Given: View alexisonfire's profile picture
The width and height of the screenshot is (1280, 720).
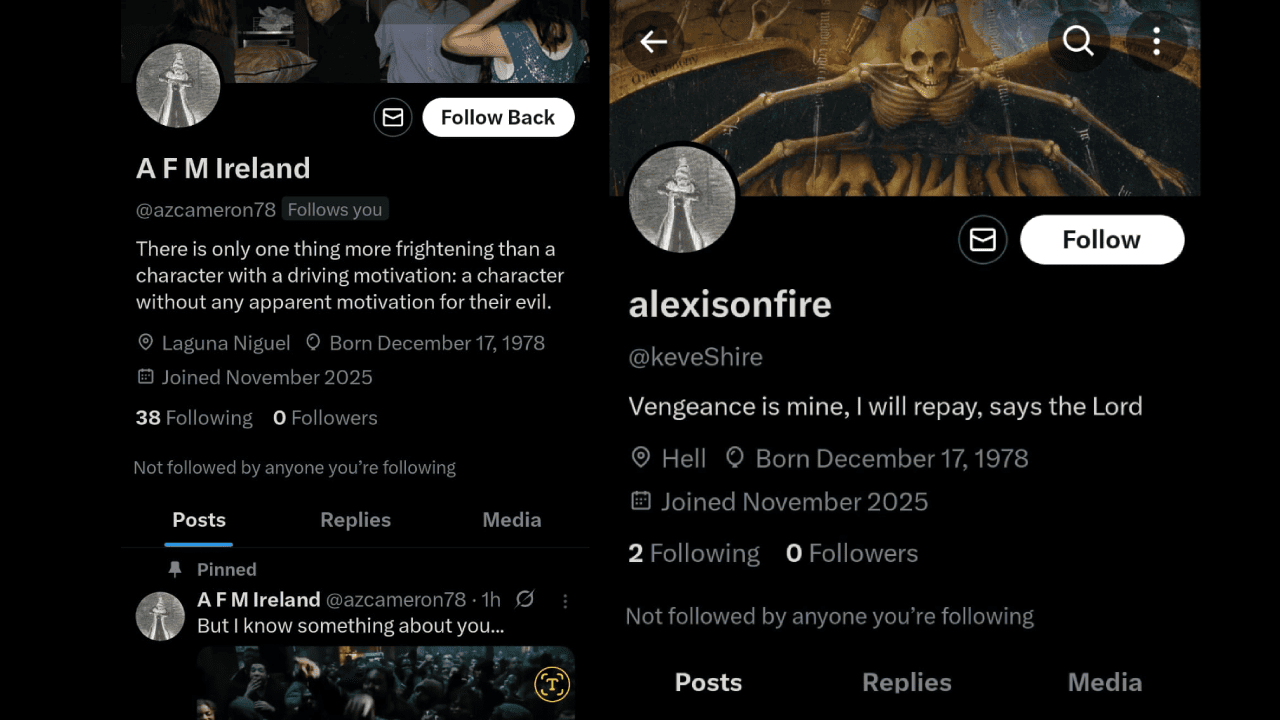Looking at the screenshot, I should click(682, 199).
